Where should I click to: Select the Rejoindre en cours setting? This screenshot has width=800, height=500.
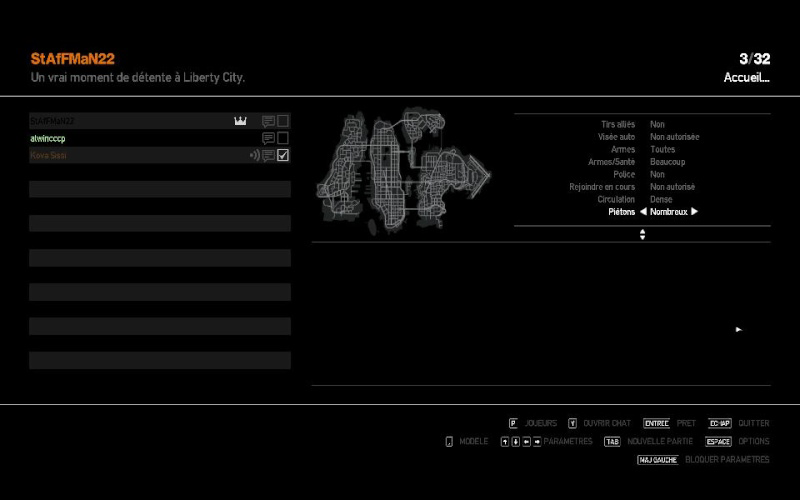click(x=602, y=187)
